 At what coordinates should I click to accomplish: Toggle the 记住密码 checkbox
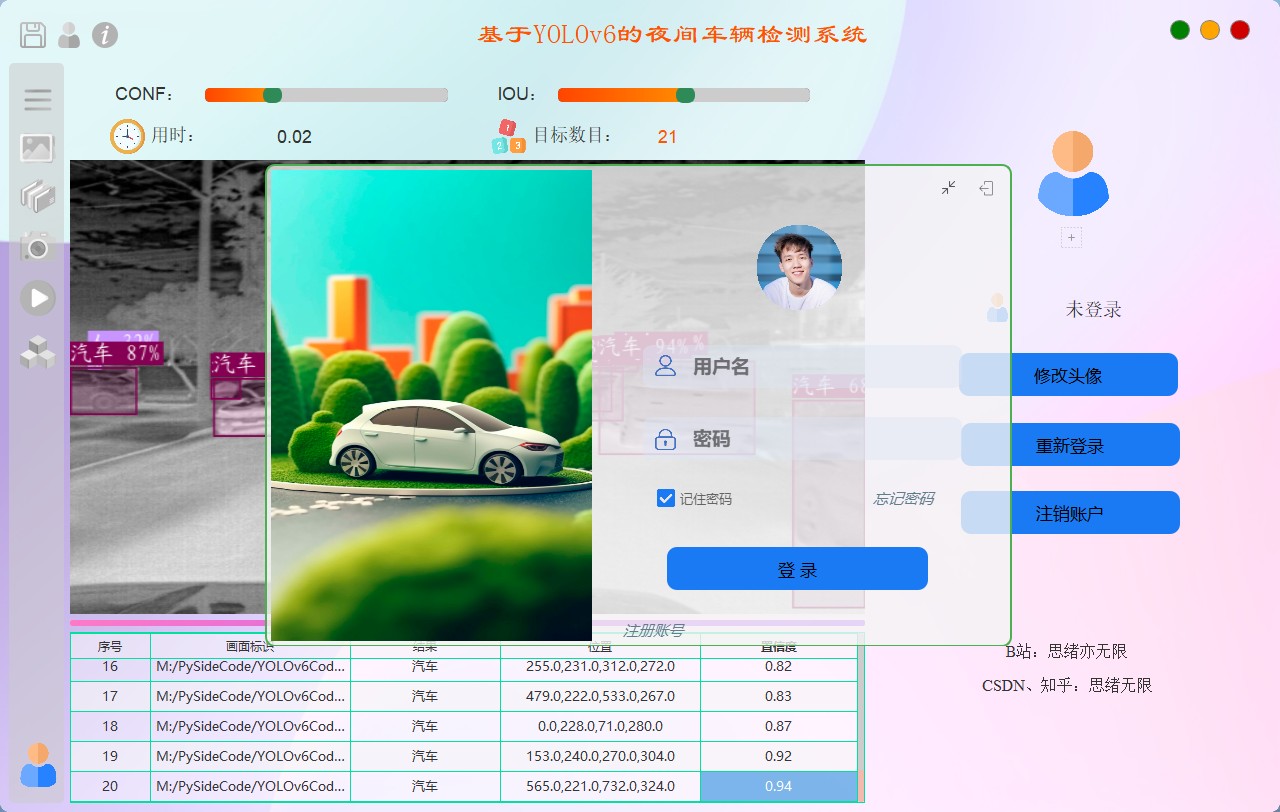coord(665,498)
